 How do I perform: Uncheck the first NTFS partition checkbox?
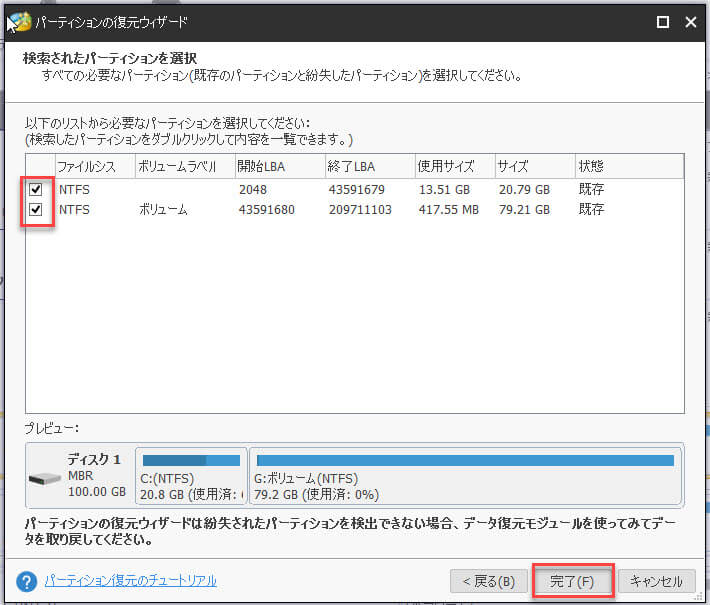coord(37,189)
